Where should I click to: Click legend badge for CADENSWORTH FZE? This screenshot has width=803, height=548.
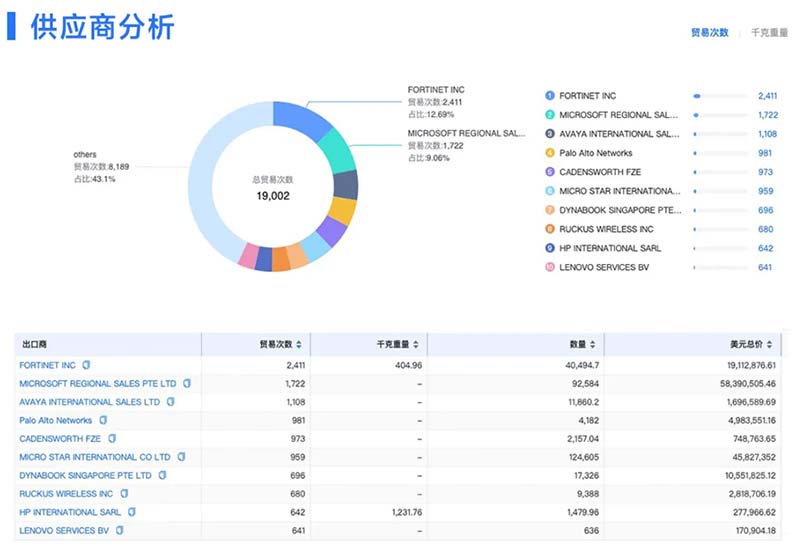550,172
